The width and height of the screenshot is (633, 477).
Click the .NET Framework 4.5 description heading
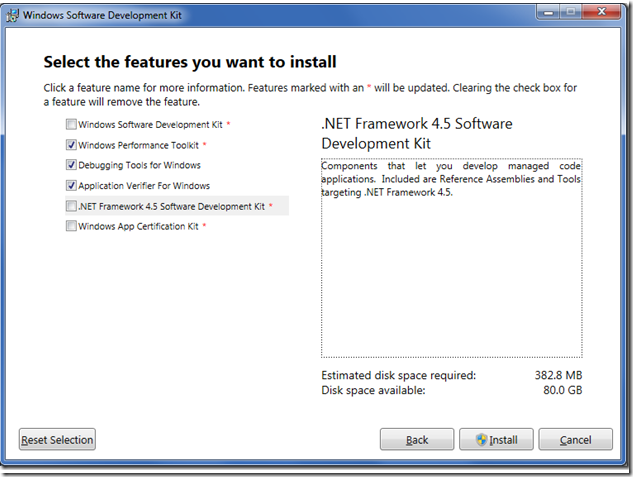417,134
